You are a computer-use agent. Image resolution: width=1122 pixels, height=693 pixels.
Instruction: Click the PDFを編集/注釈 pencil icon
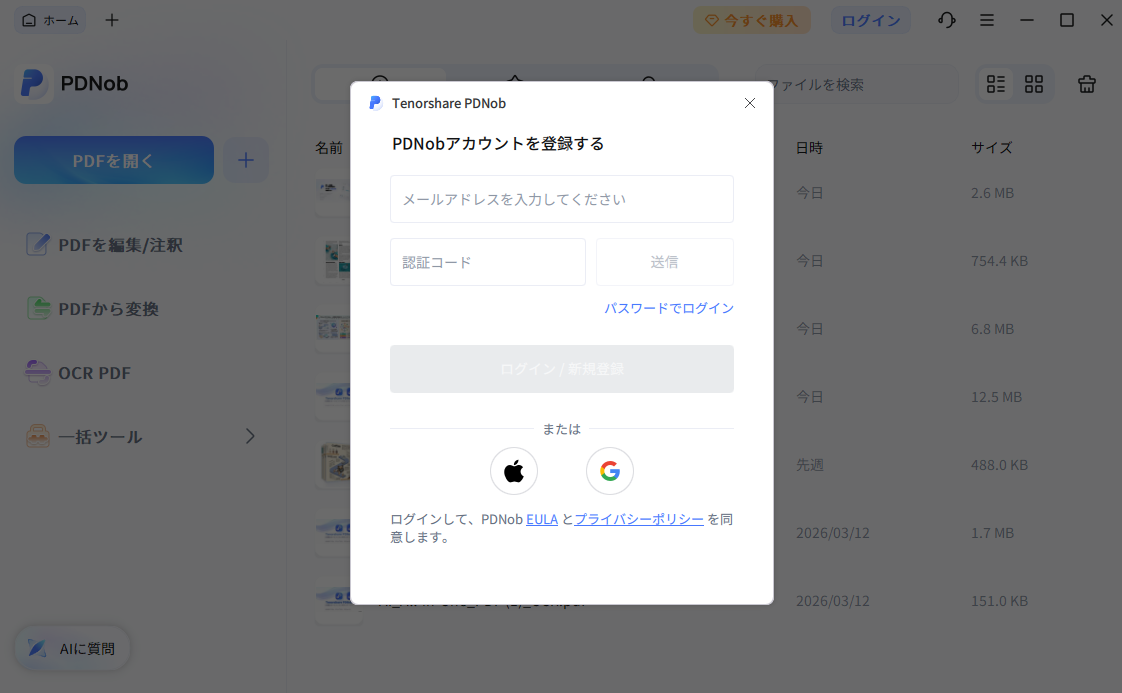[38, 244]
